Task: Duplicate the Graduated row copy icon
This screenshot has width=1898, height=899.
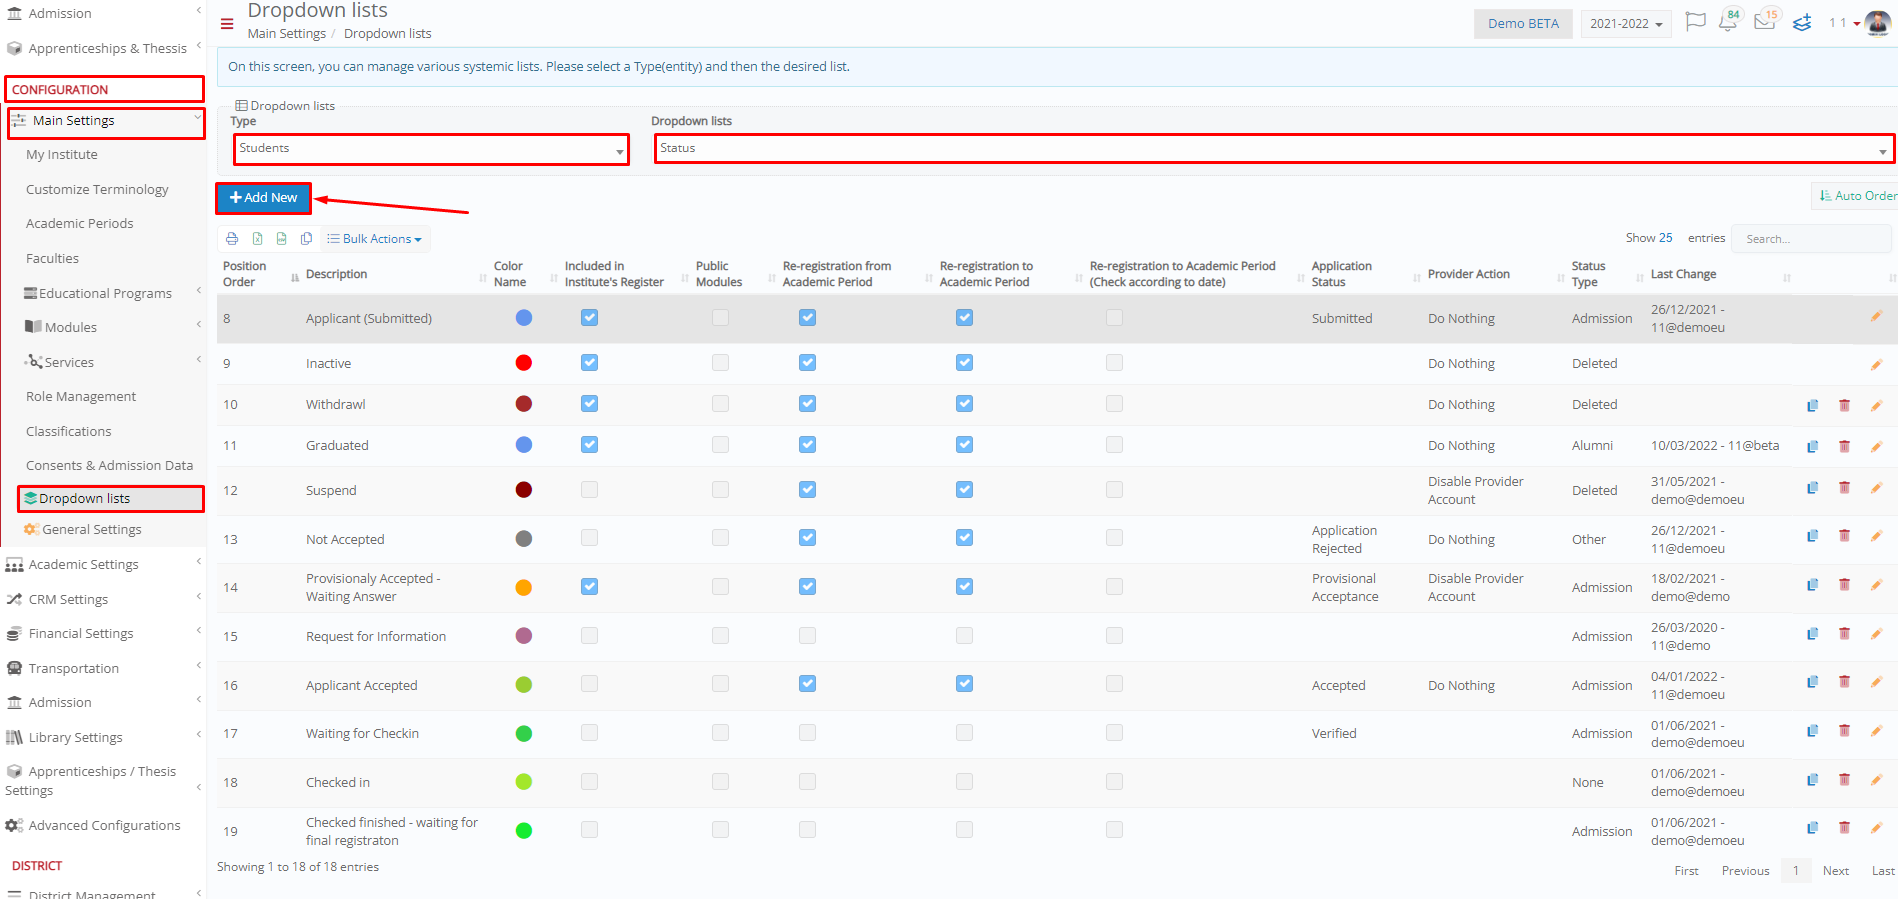Action: point(1812,446)
